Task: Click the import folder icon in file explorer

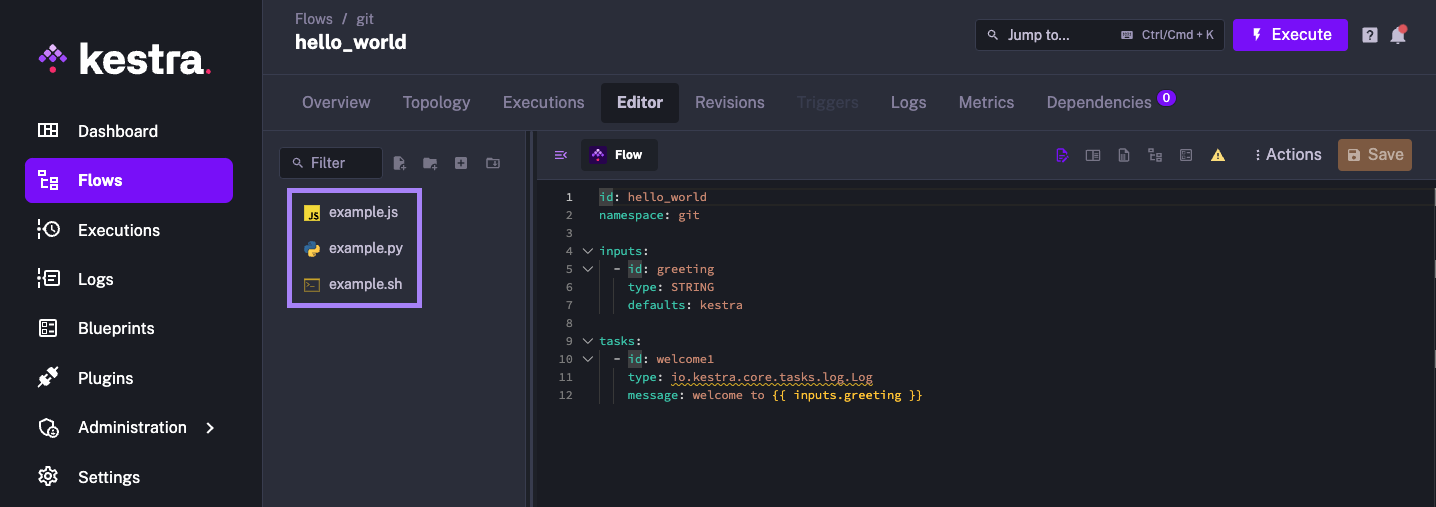Action: point(492,163)
